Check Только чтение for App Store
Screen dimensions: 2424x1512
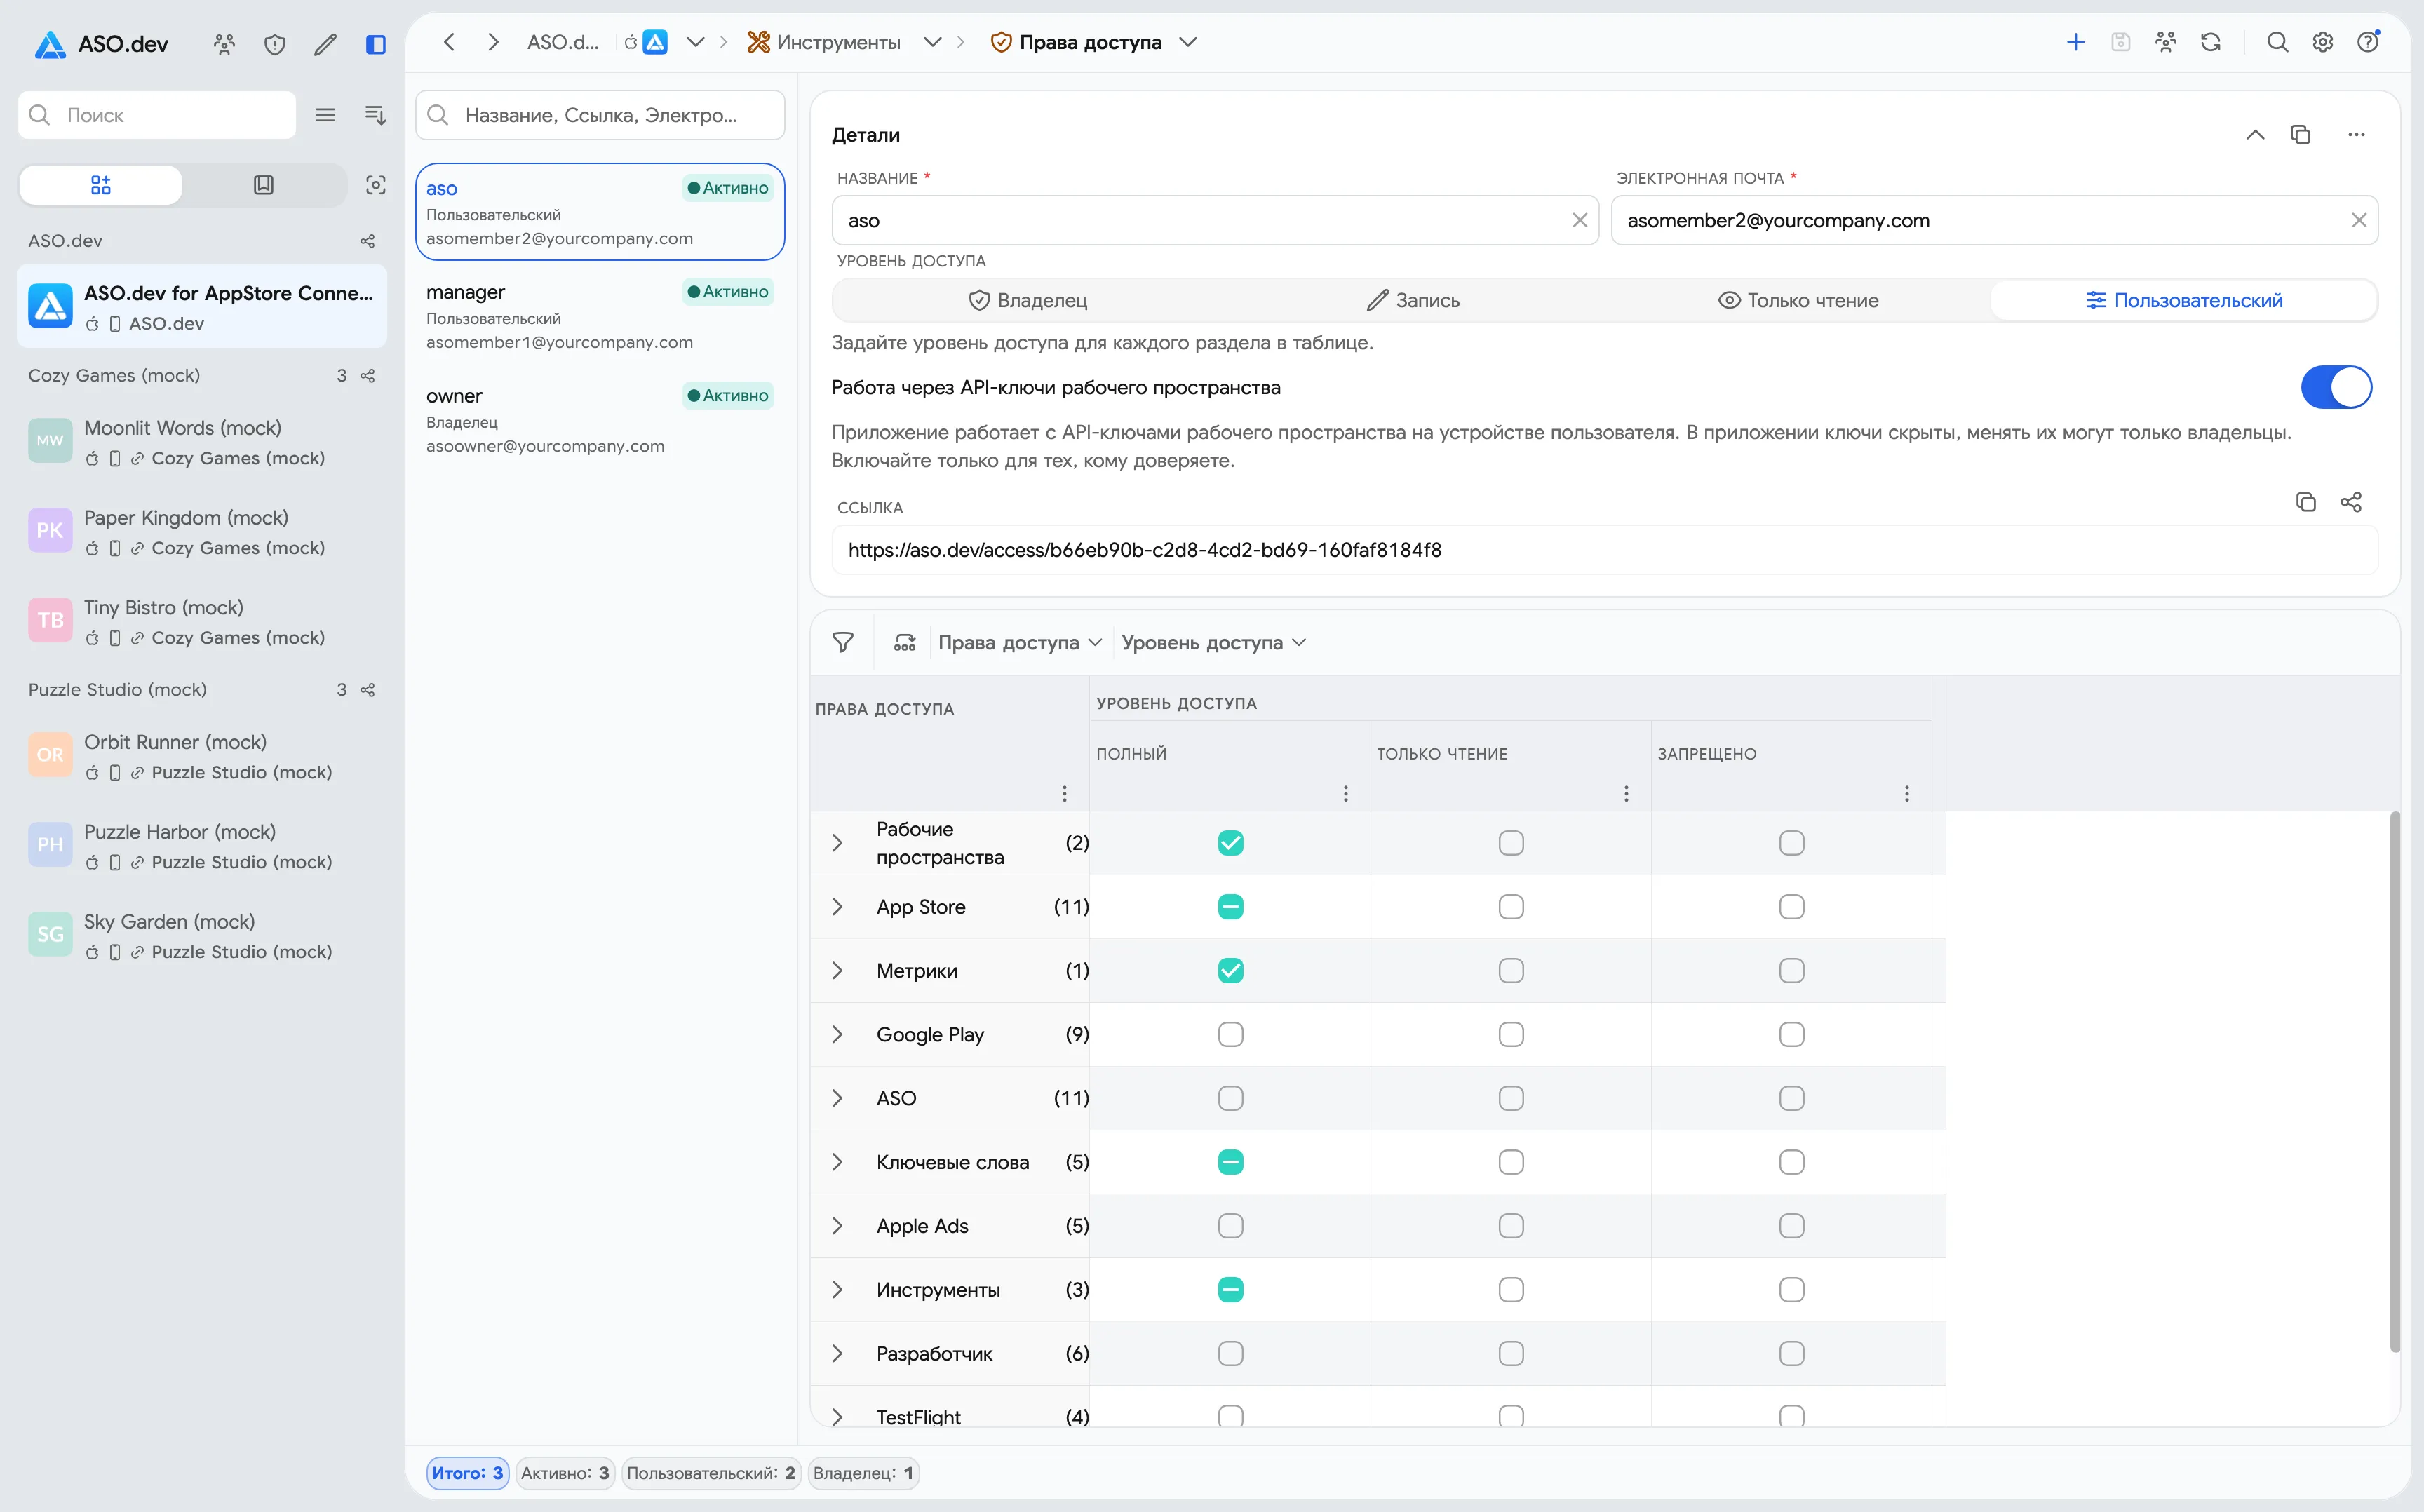[x=1511, y=907]
